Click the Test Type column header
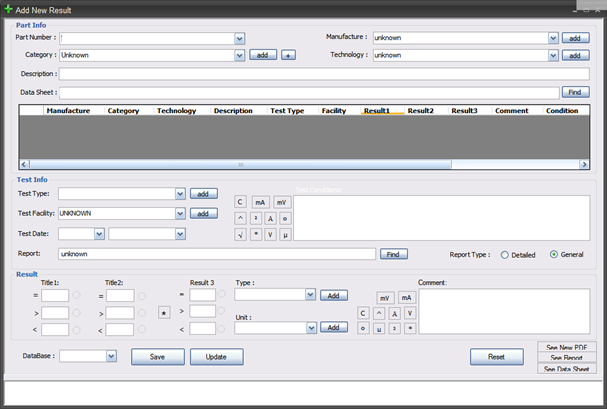The image size is (607, 409). tap(288, 111)
